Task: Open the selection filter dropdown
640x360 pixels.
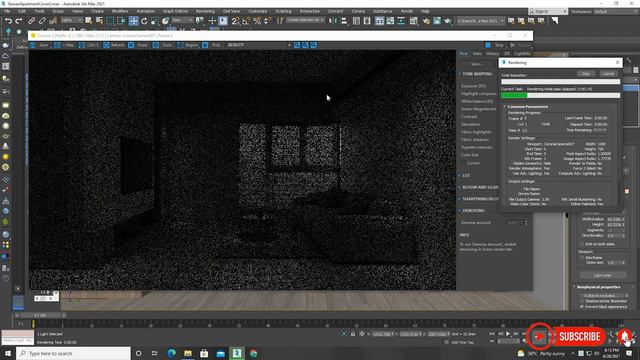Action: [71, 20]
